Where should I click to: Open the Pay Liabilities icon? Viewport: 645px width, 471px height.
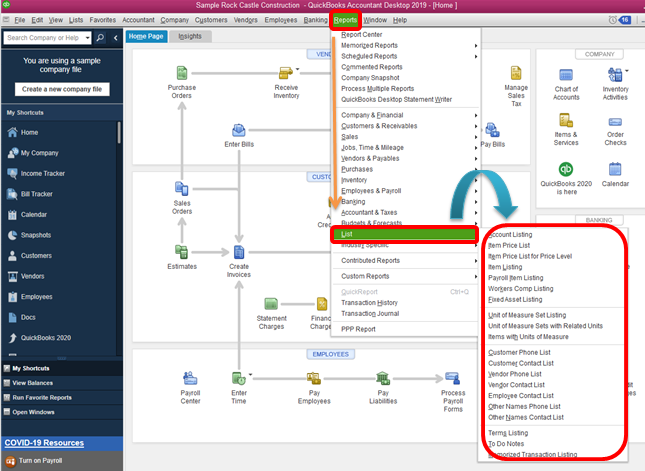tap(383, 378)
